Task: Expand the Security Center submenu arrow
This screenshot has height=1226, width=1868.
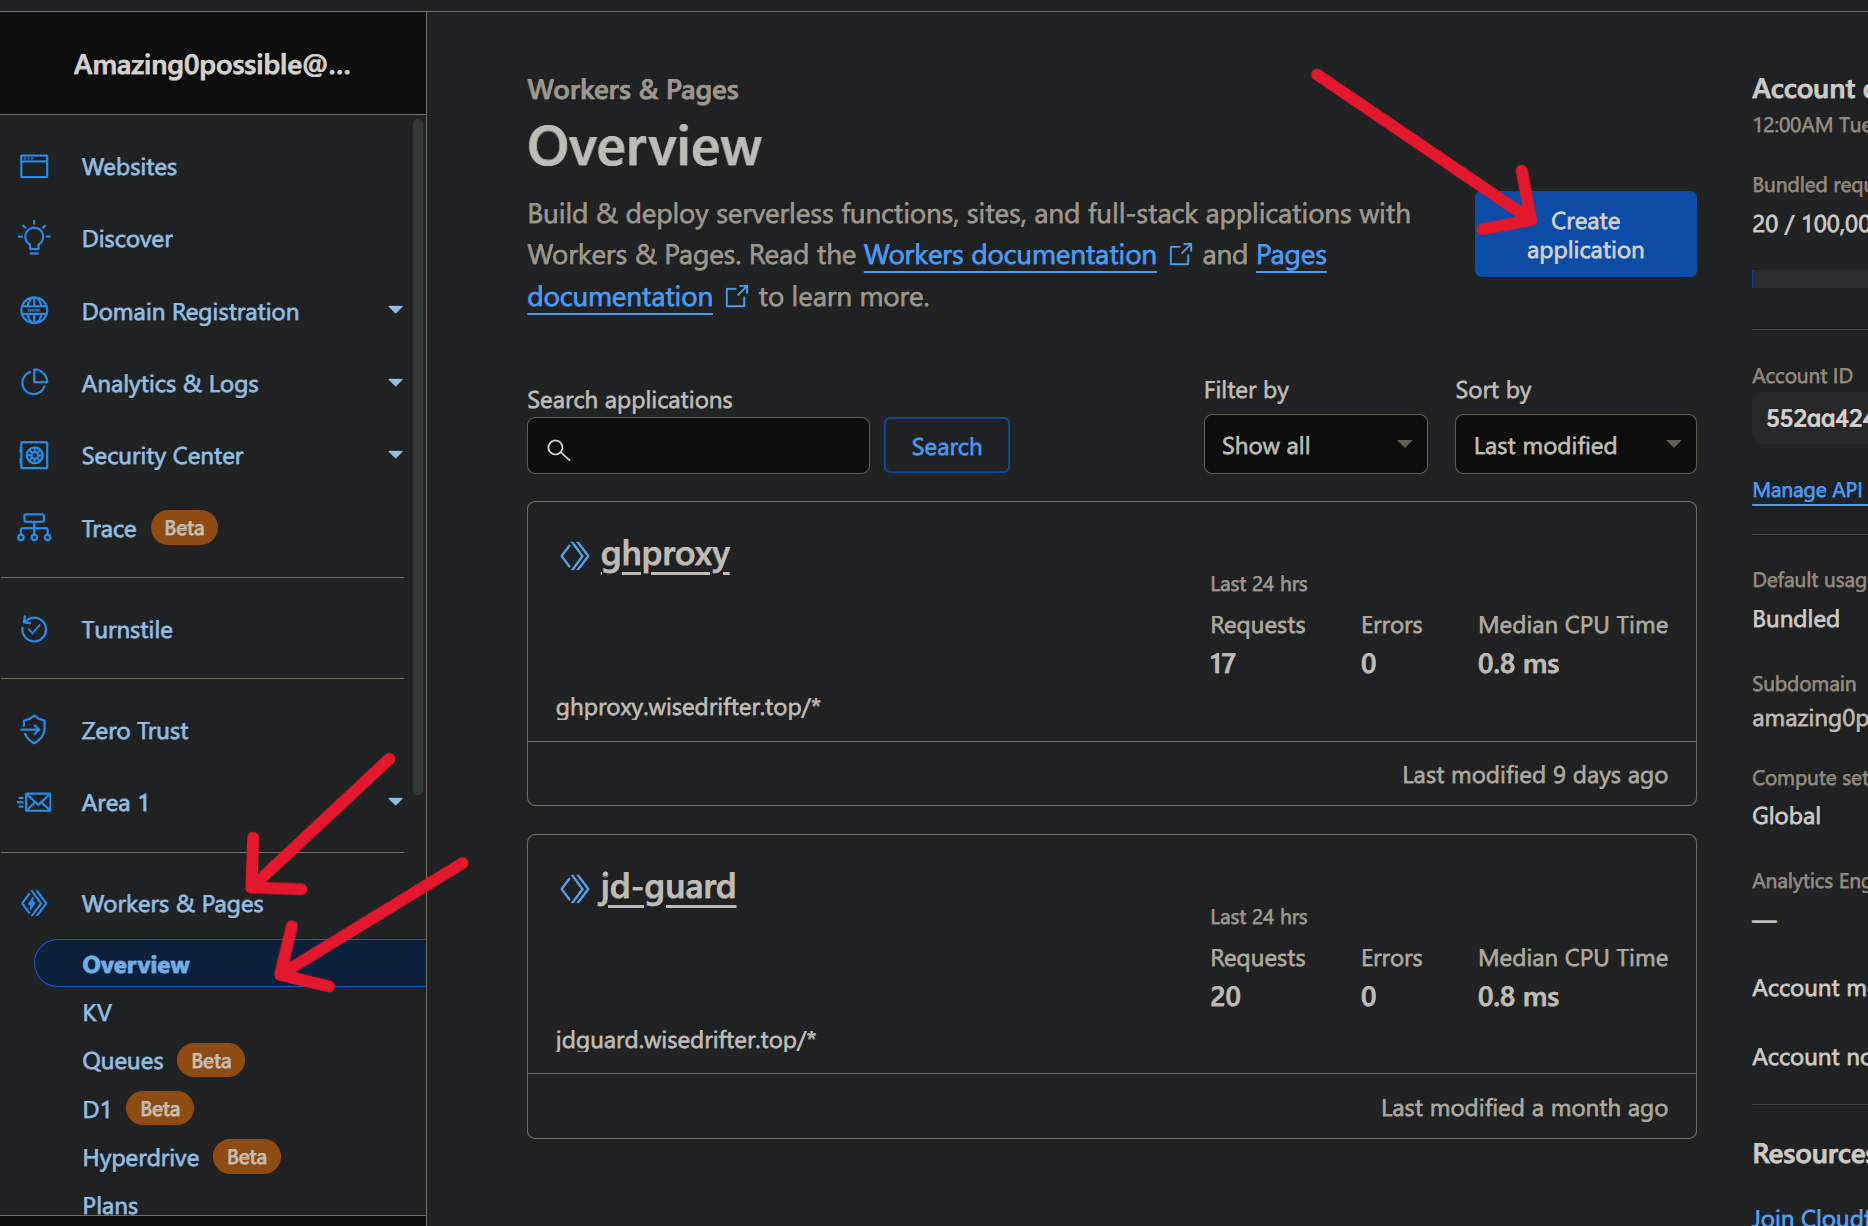Action: click(395, 454)
